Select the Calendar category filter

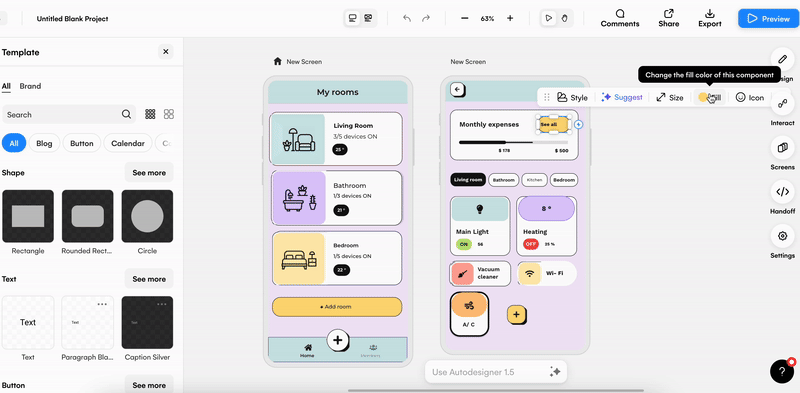point(128,143)
